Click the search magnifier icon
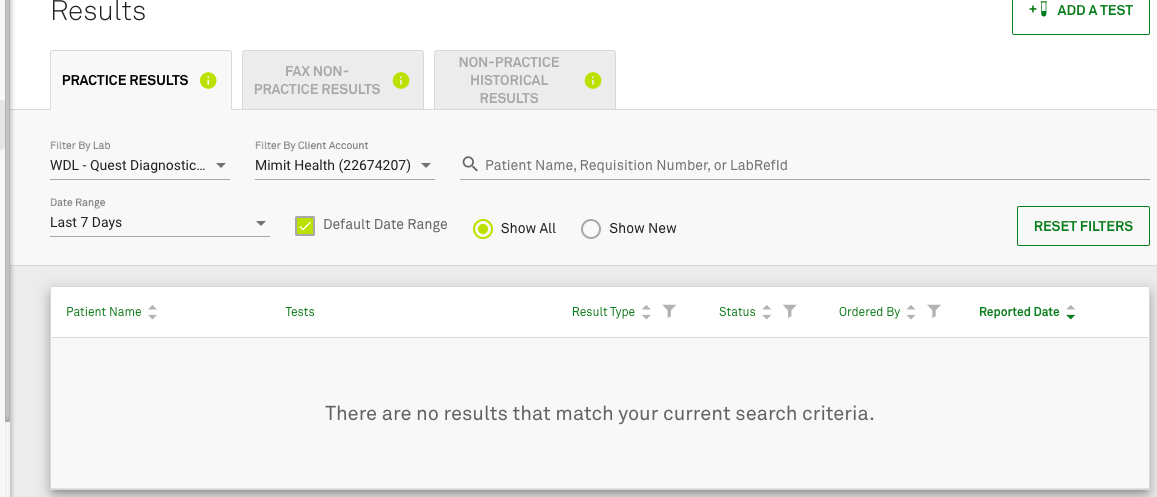Viewport: 1157px width, 497px height. (x=469, y=164)
